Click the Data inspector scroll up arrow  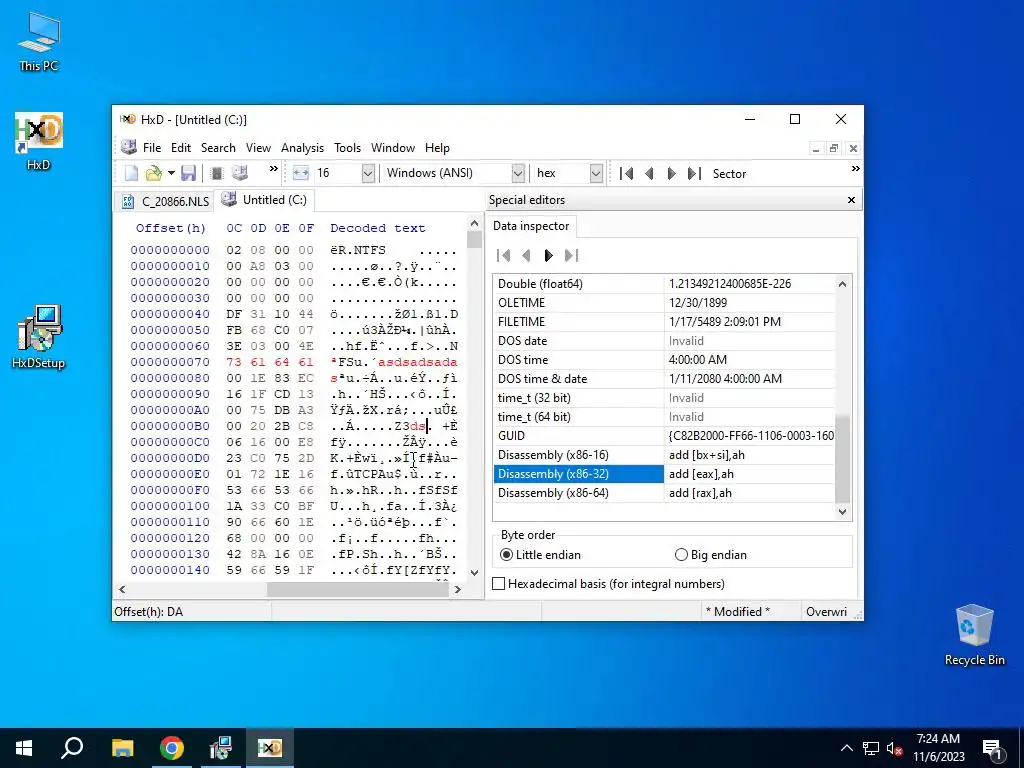click(x=842, y=284)
